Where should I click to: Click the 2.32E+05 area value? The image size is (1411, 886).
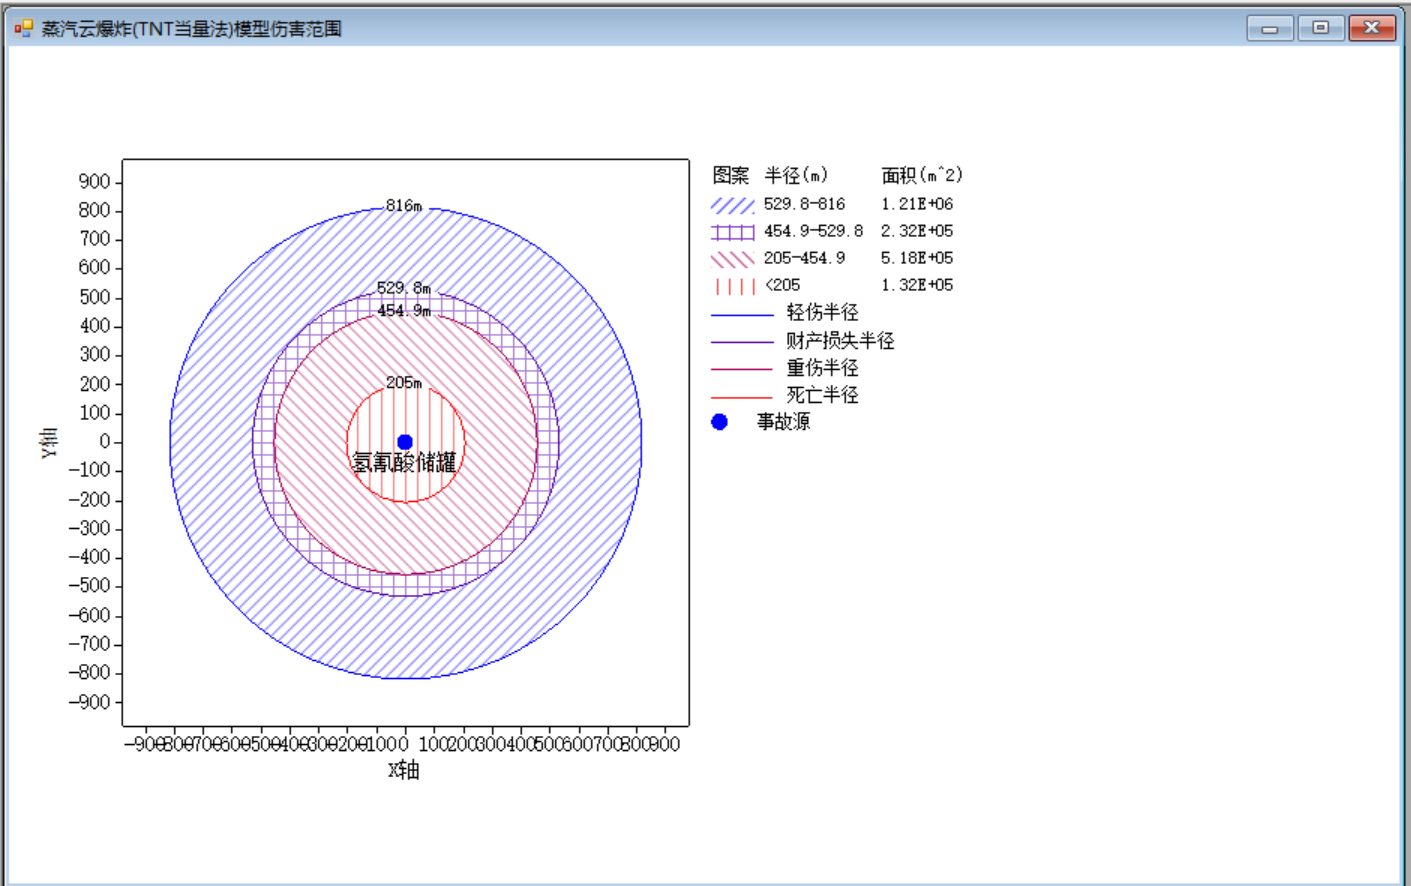(x=917, y=231)
